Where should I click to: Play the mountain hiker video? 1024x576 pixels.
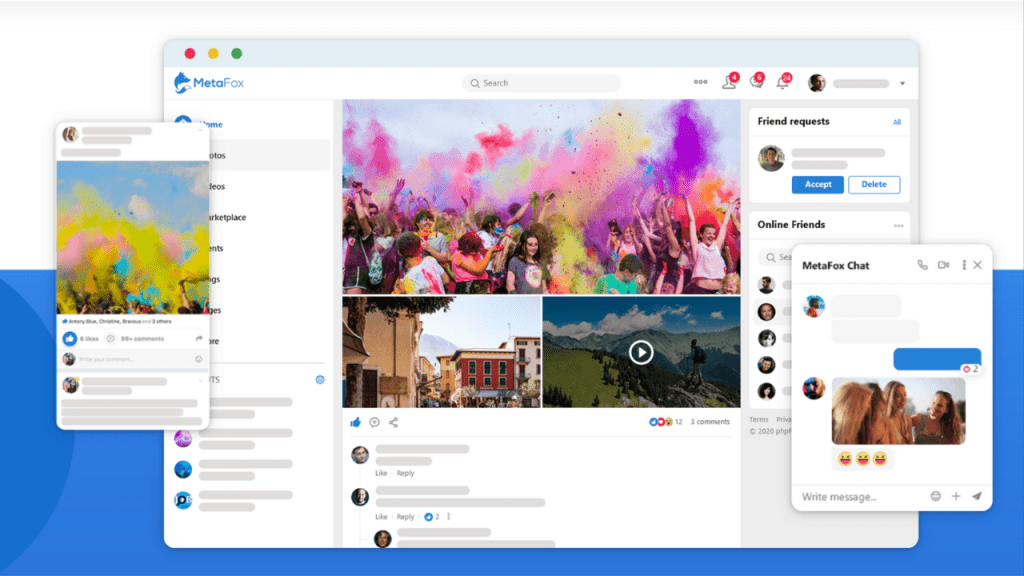pyautogui.click(x=641, y=353)
